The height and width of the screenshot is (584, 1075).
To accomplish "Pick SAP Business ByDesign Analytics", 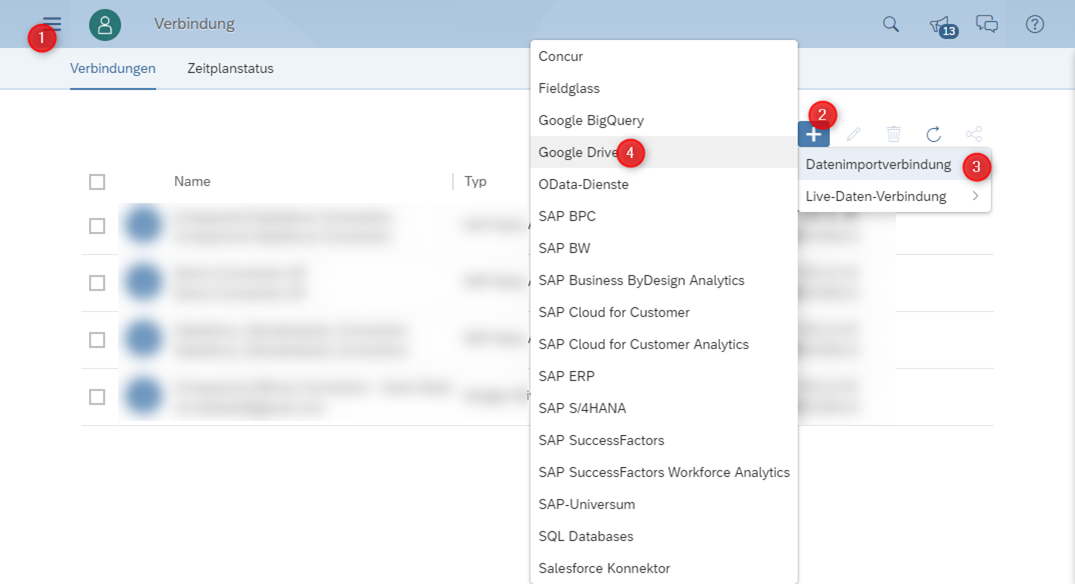I will (664, 280).
